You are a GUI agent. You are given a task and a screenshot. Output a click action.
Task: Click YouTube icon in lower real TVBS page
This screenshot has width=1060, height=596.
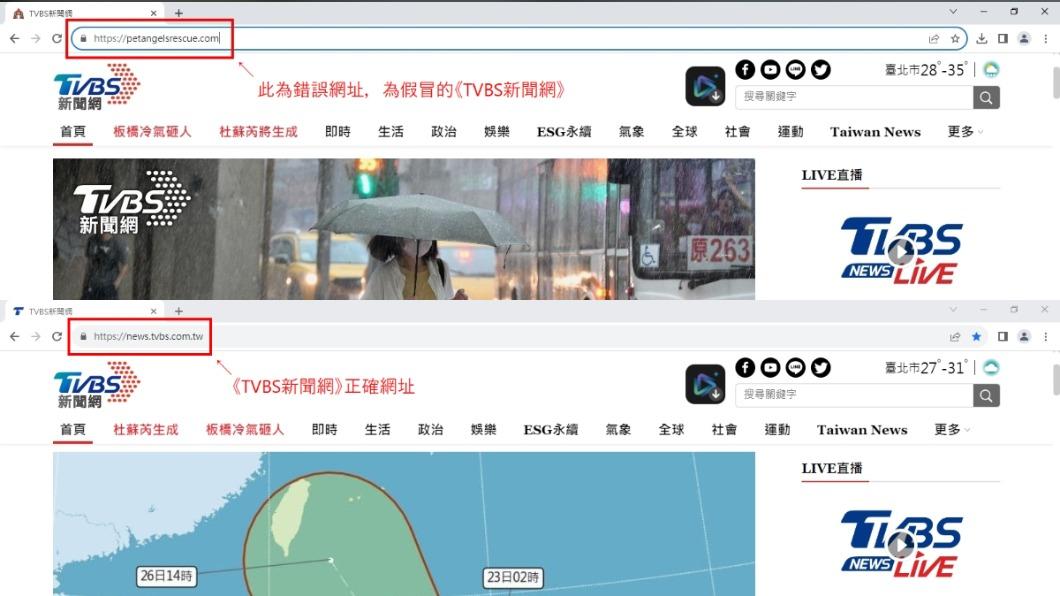coord(770,368)
